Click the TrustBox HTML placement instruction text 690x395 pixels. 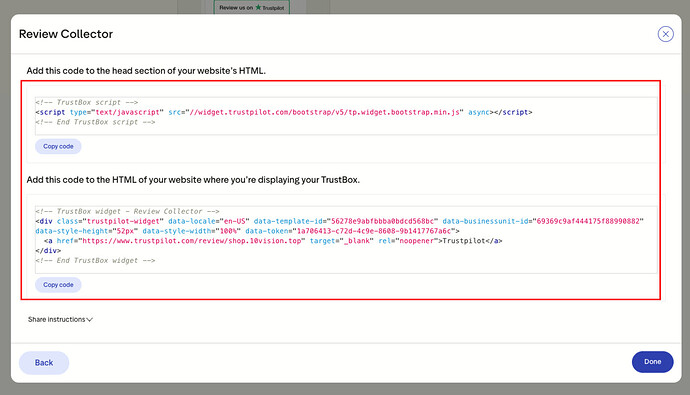point(193,180)
